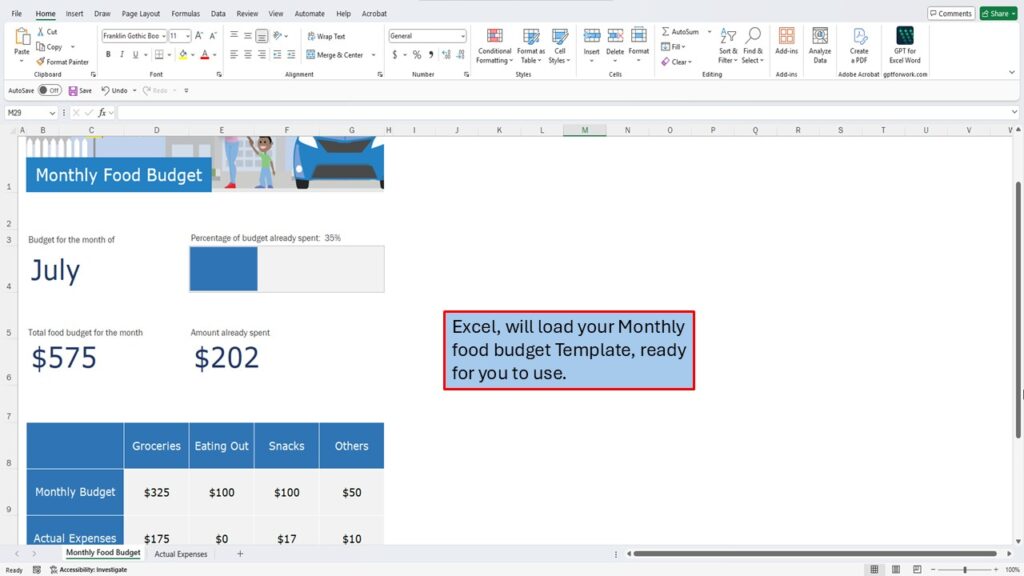1024x576 pixels.
Task: Click Create a PDF icon
Action: coord(859,47)
